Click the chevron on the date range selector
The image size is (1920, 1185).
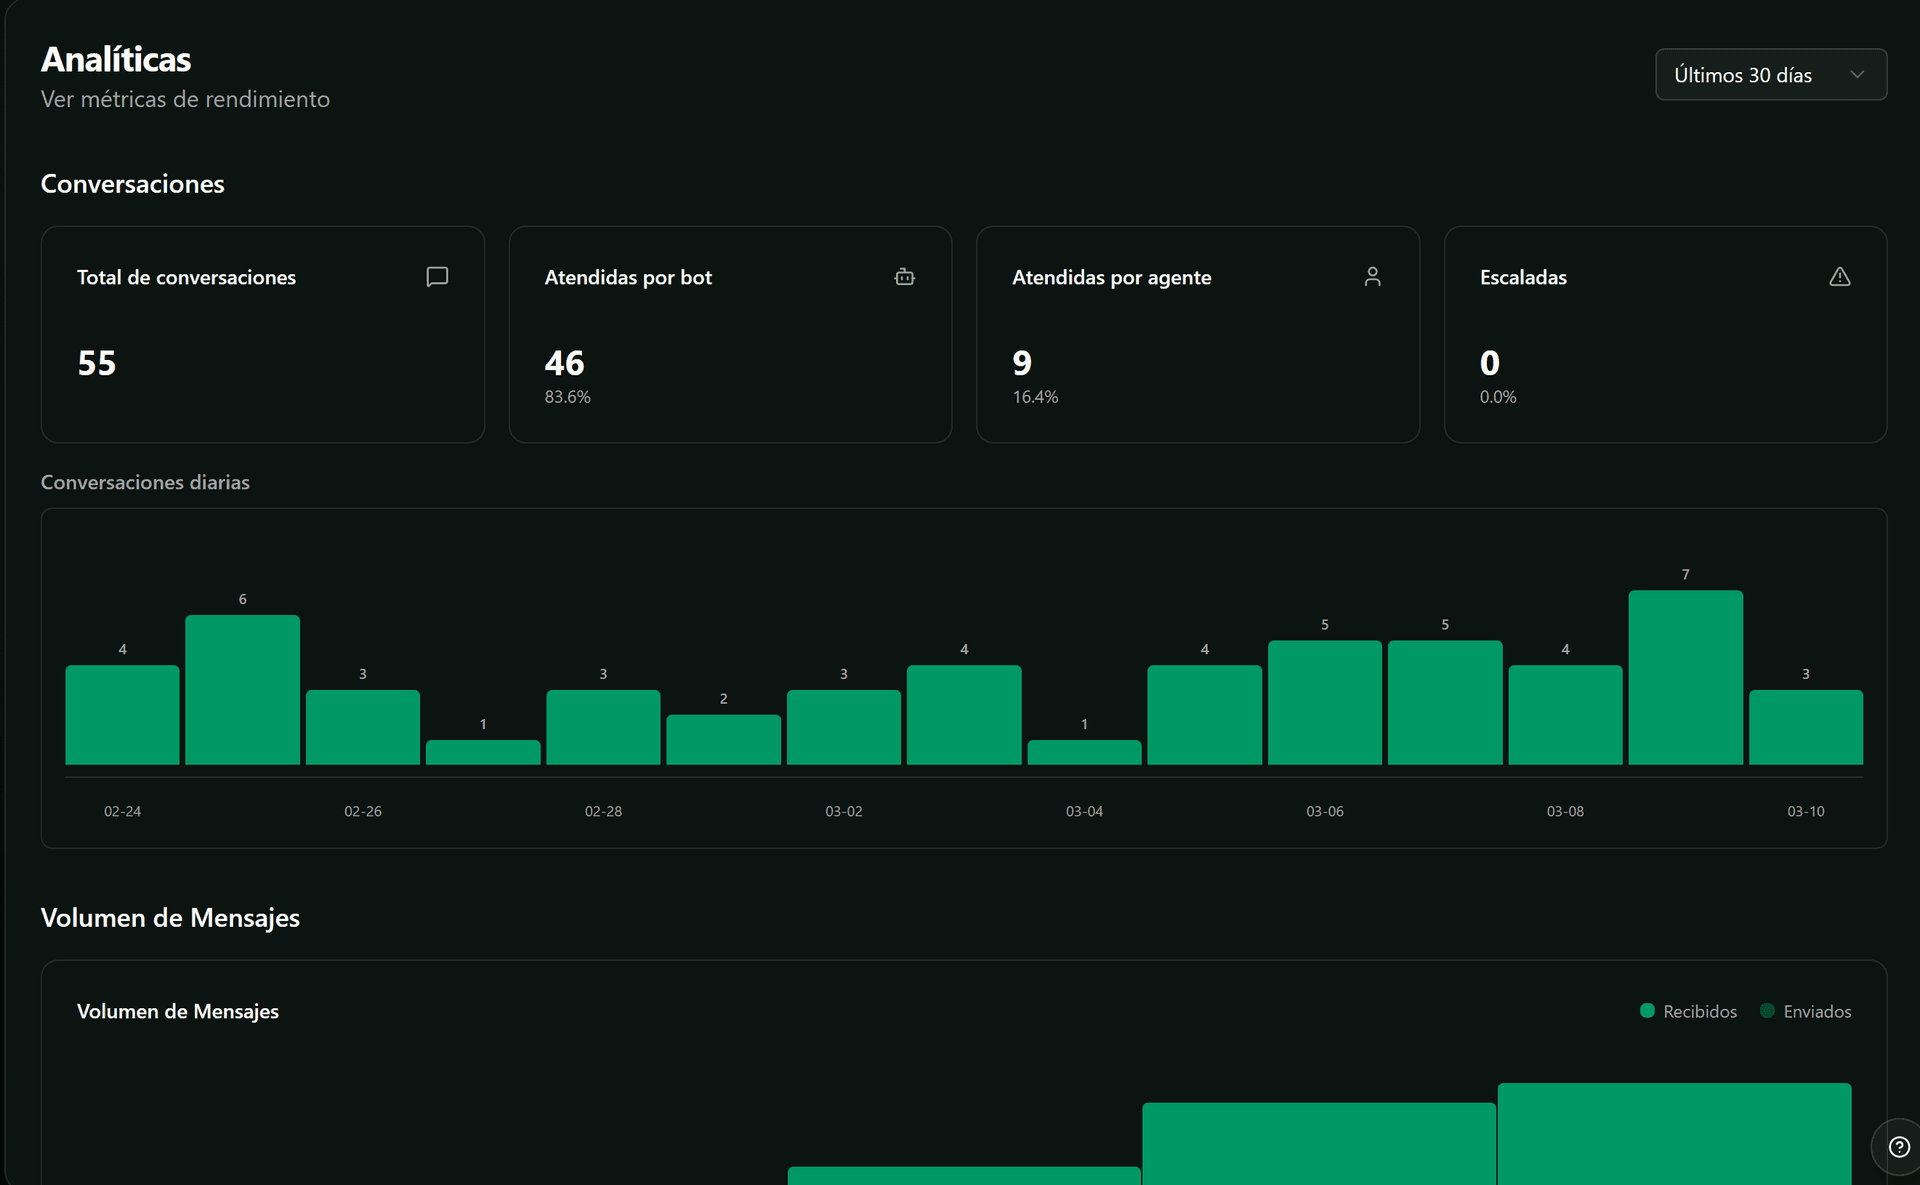tap(1858, 74)
